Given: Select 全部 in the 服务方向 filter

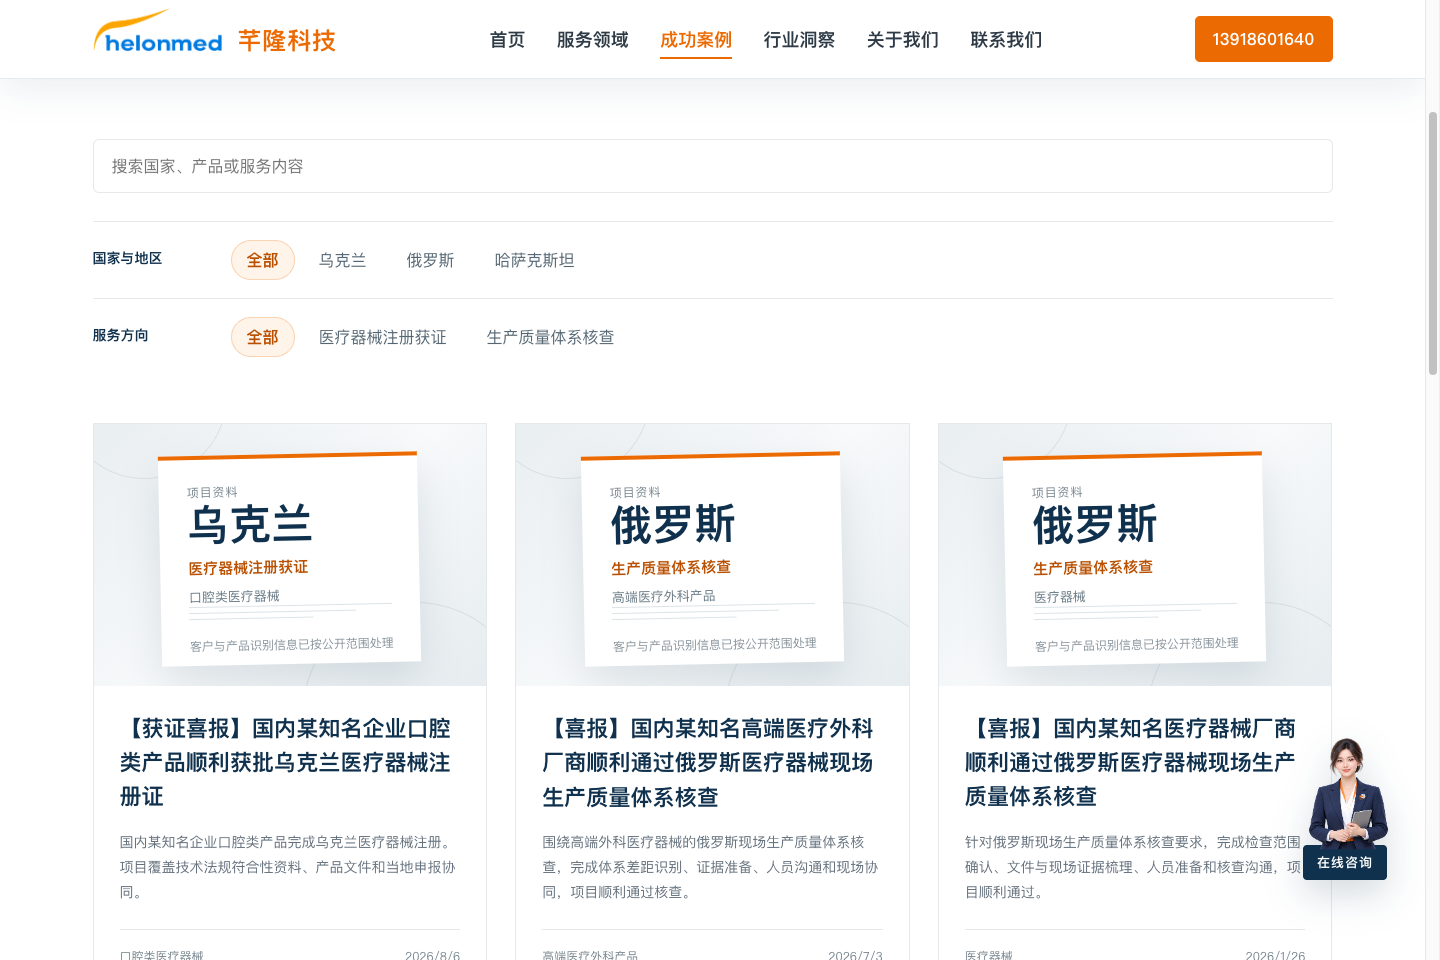Looking at the screenshot, I should coord(263,337).
